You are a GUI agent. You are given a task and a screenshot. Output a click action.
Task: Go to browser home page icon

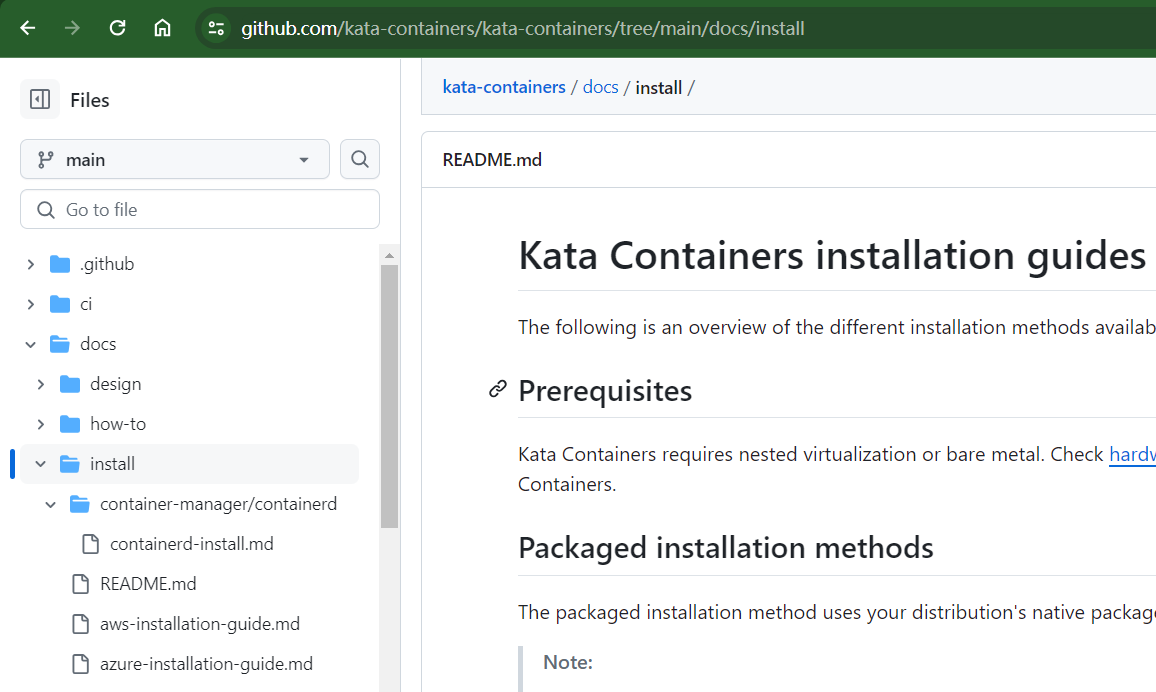pyautogui.click(x=162, y=28)
